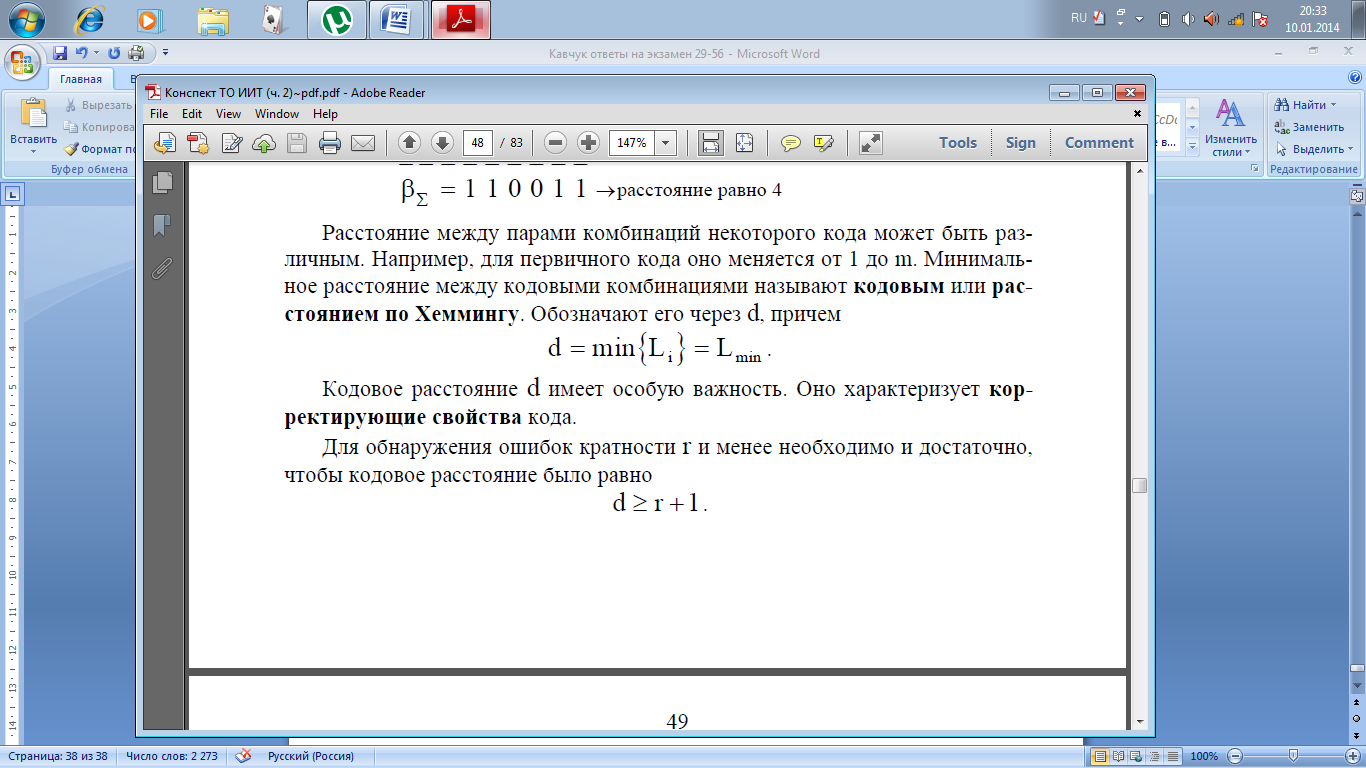Open the Найти dropdown arrow
The width and height of the screenshot is (1366, 768).
click(1334, 105)
